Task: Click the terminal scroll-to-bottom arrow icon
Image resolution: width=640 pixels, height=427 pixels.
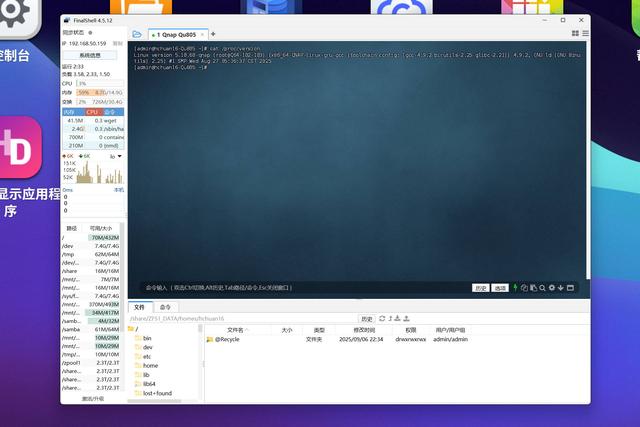Action: [x=561, y=288]
